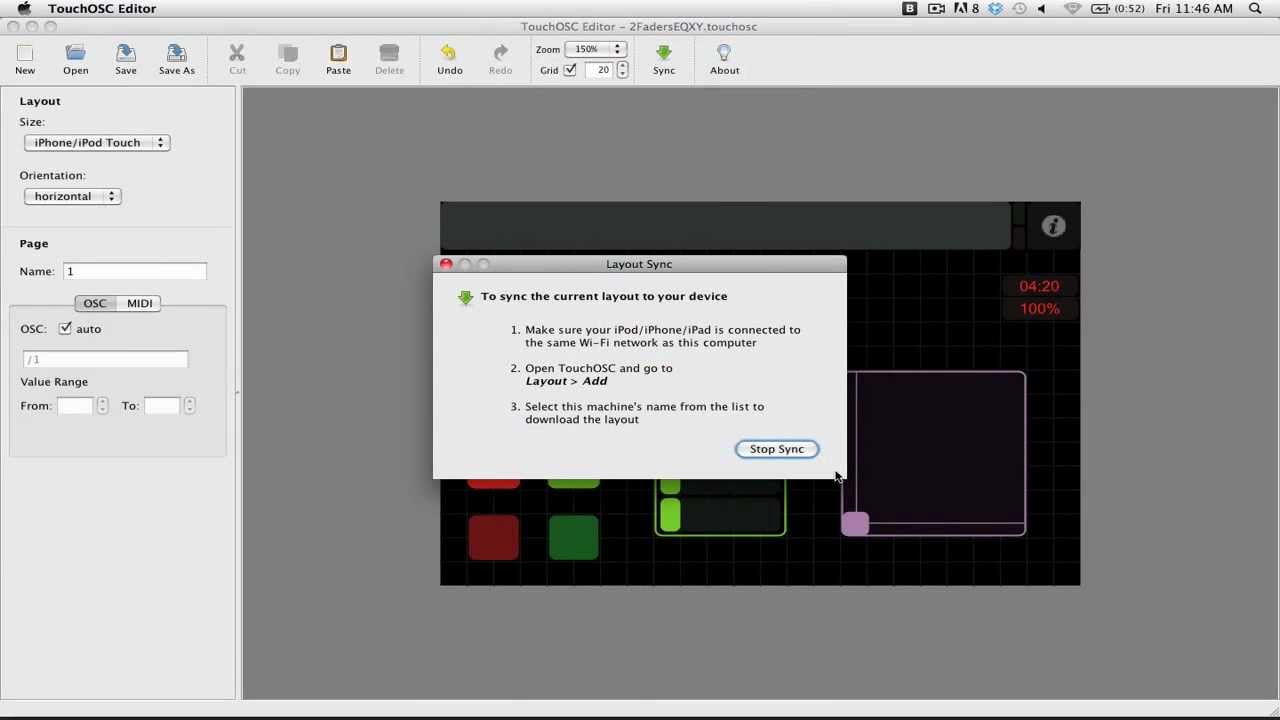Toggle the Grid checkbox

(x=570, y=70)
